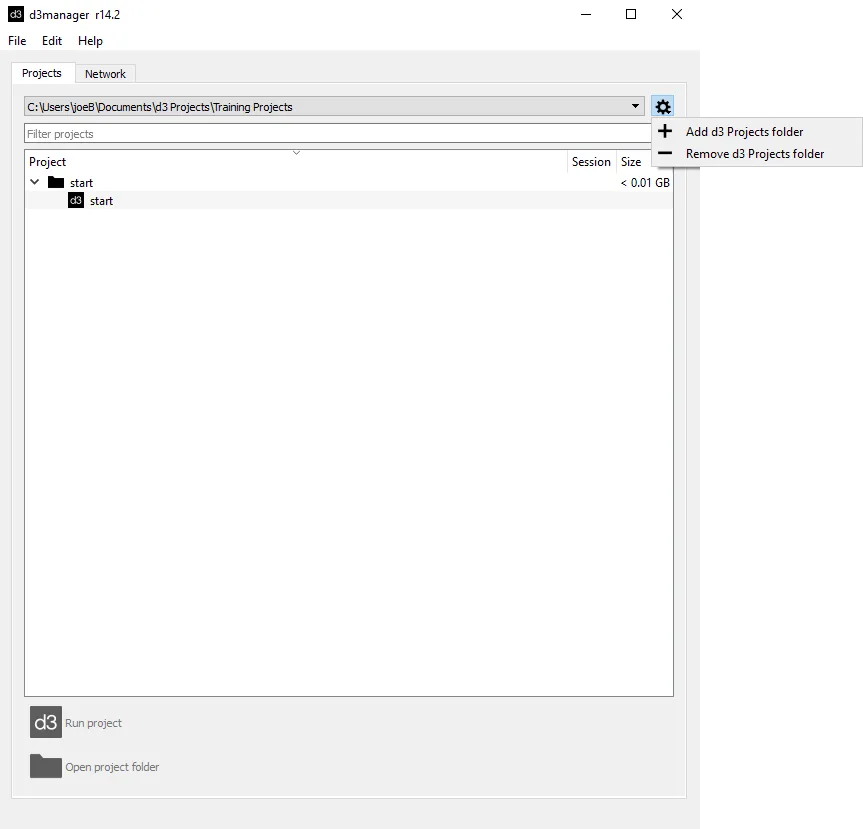Select the start project entry

101,200
